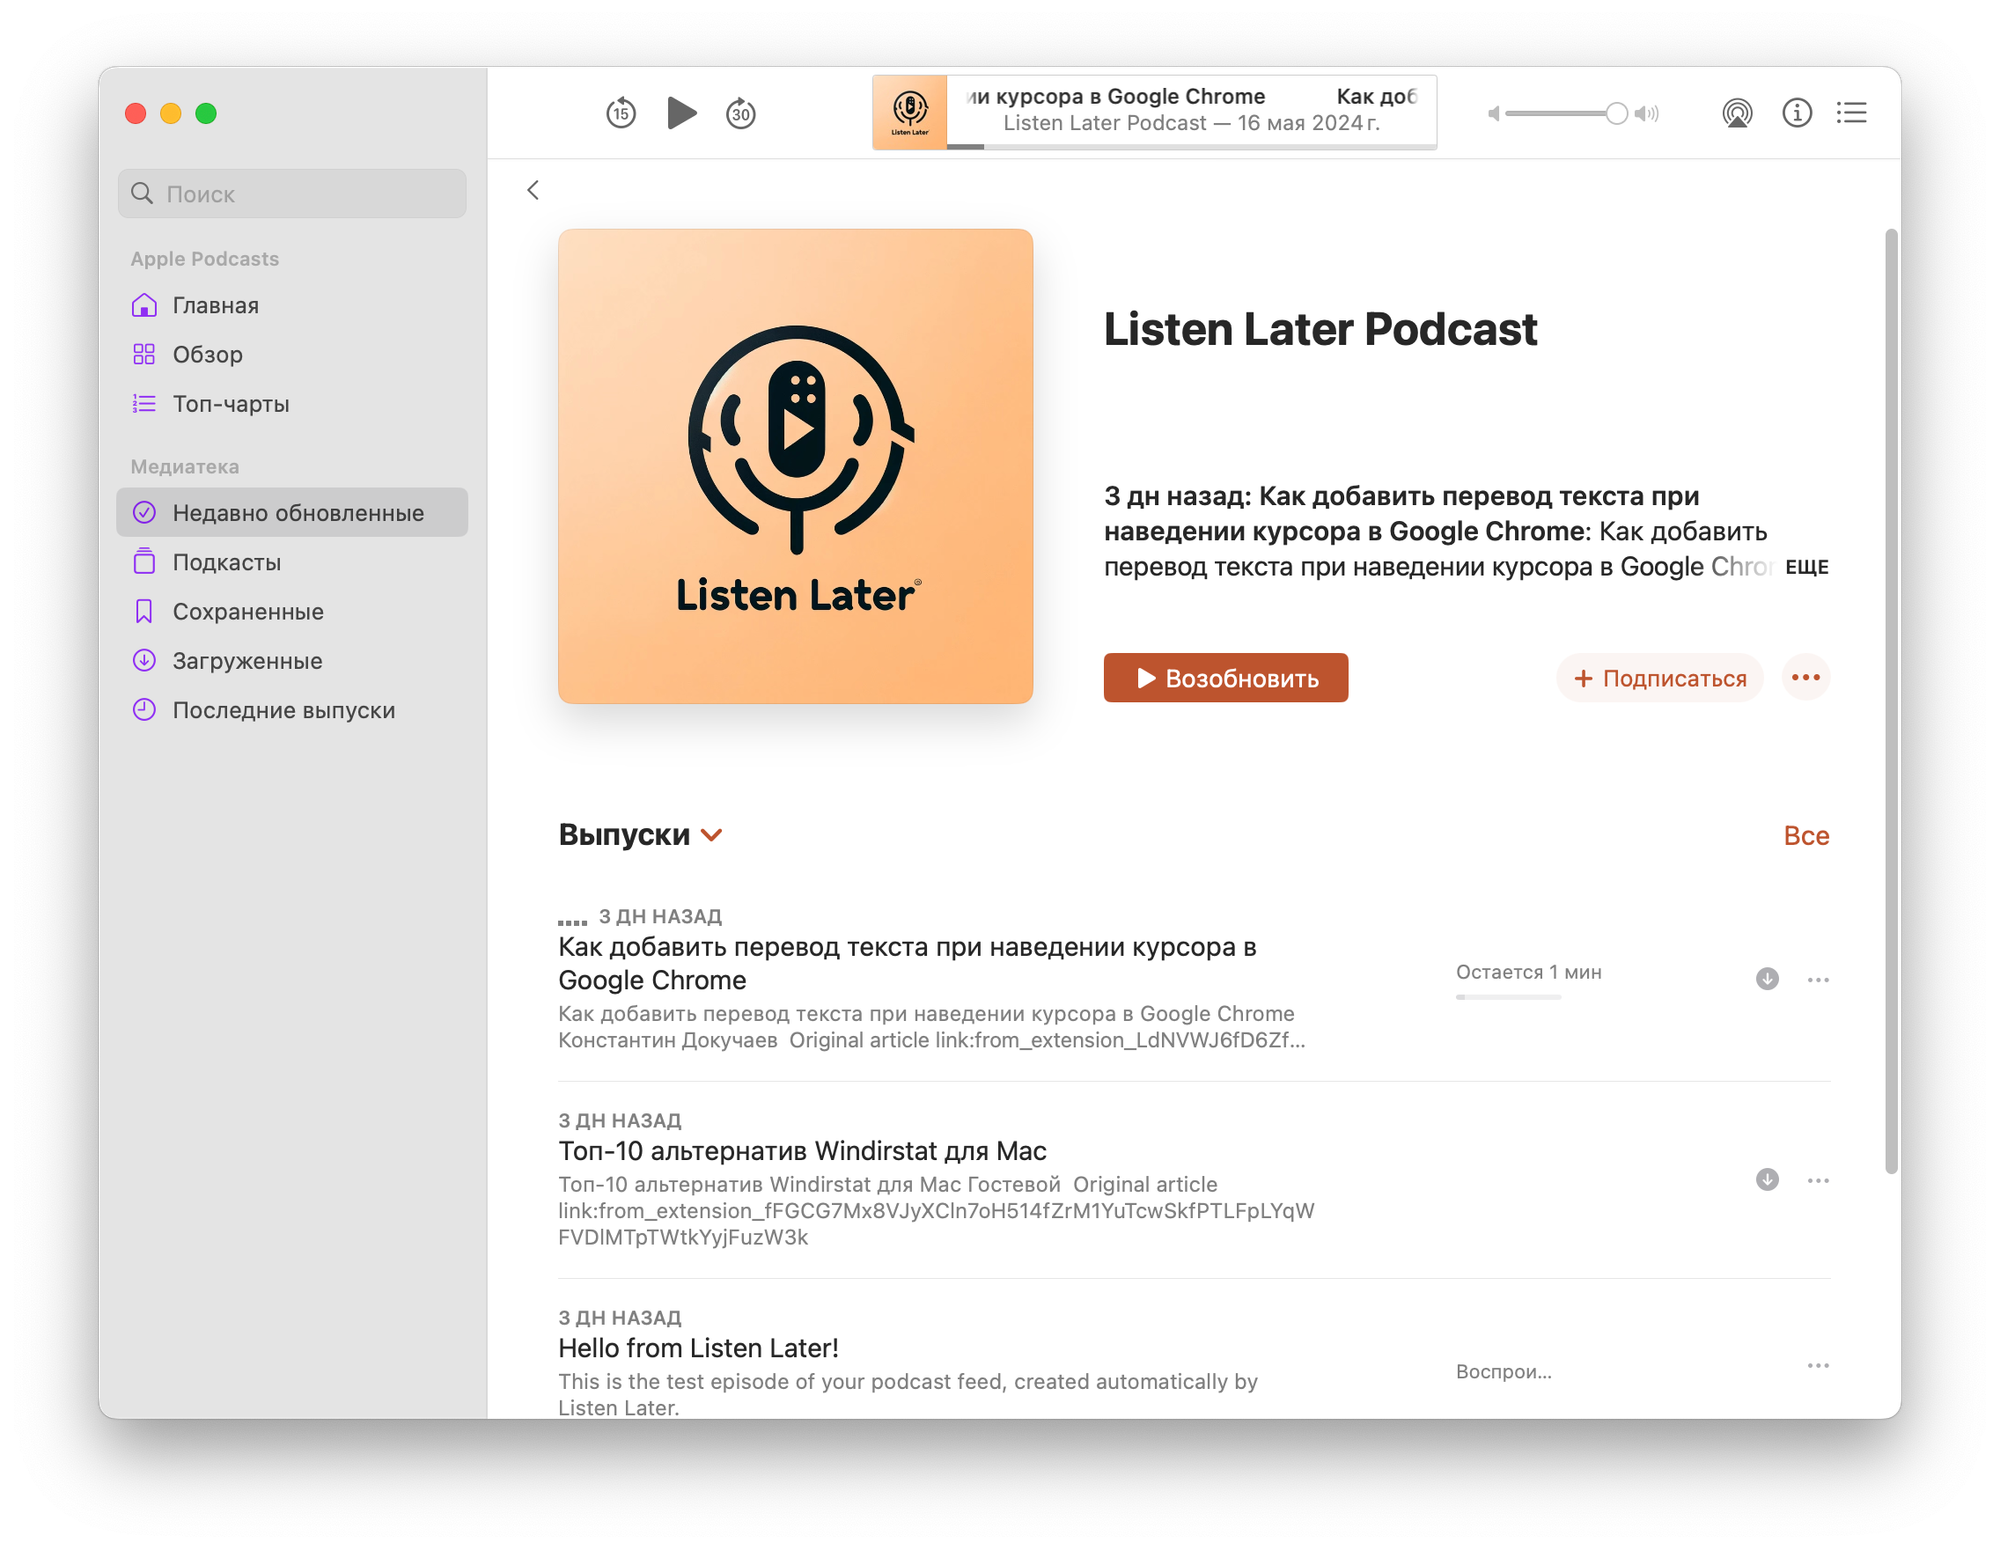The image size is (2000, 1549).
Task: Skip back 15 seconds
Action: [621, 113]
